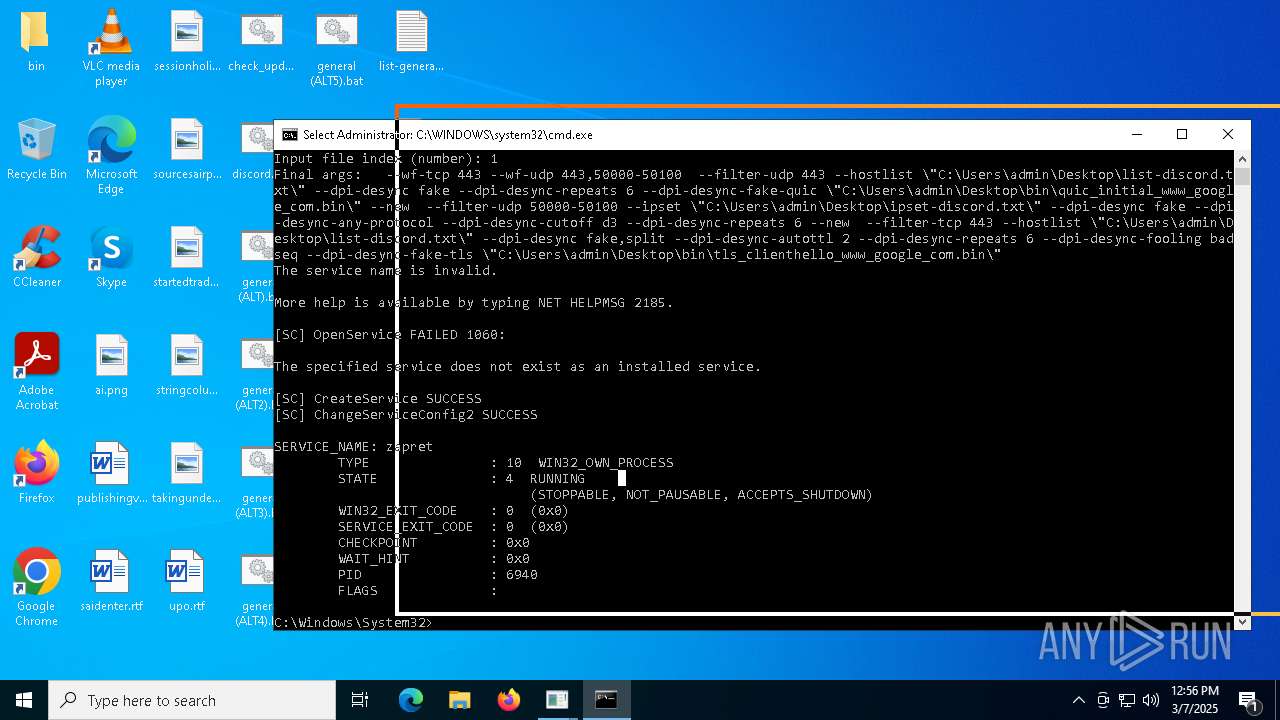Select the sourcesairp... file icon
Image resolution: width=1280 pixels, height=720 pixels.
187,148
